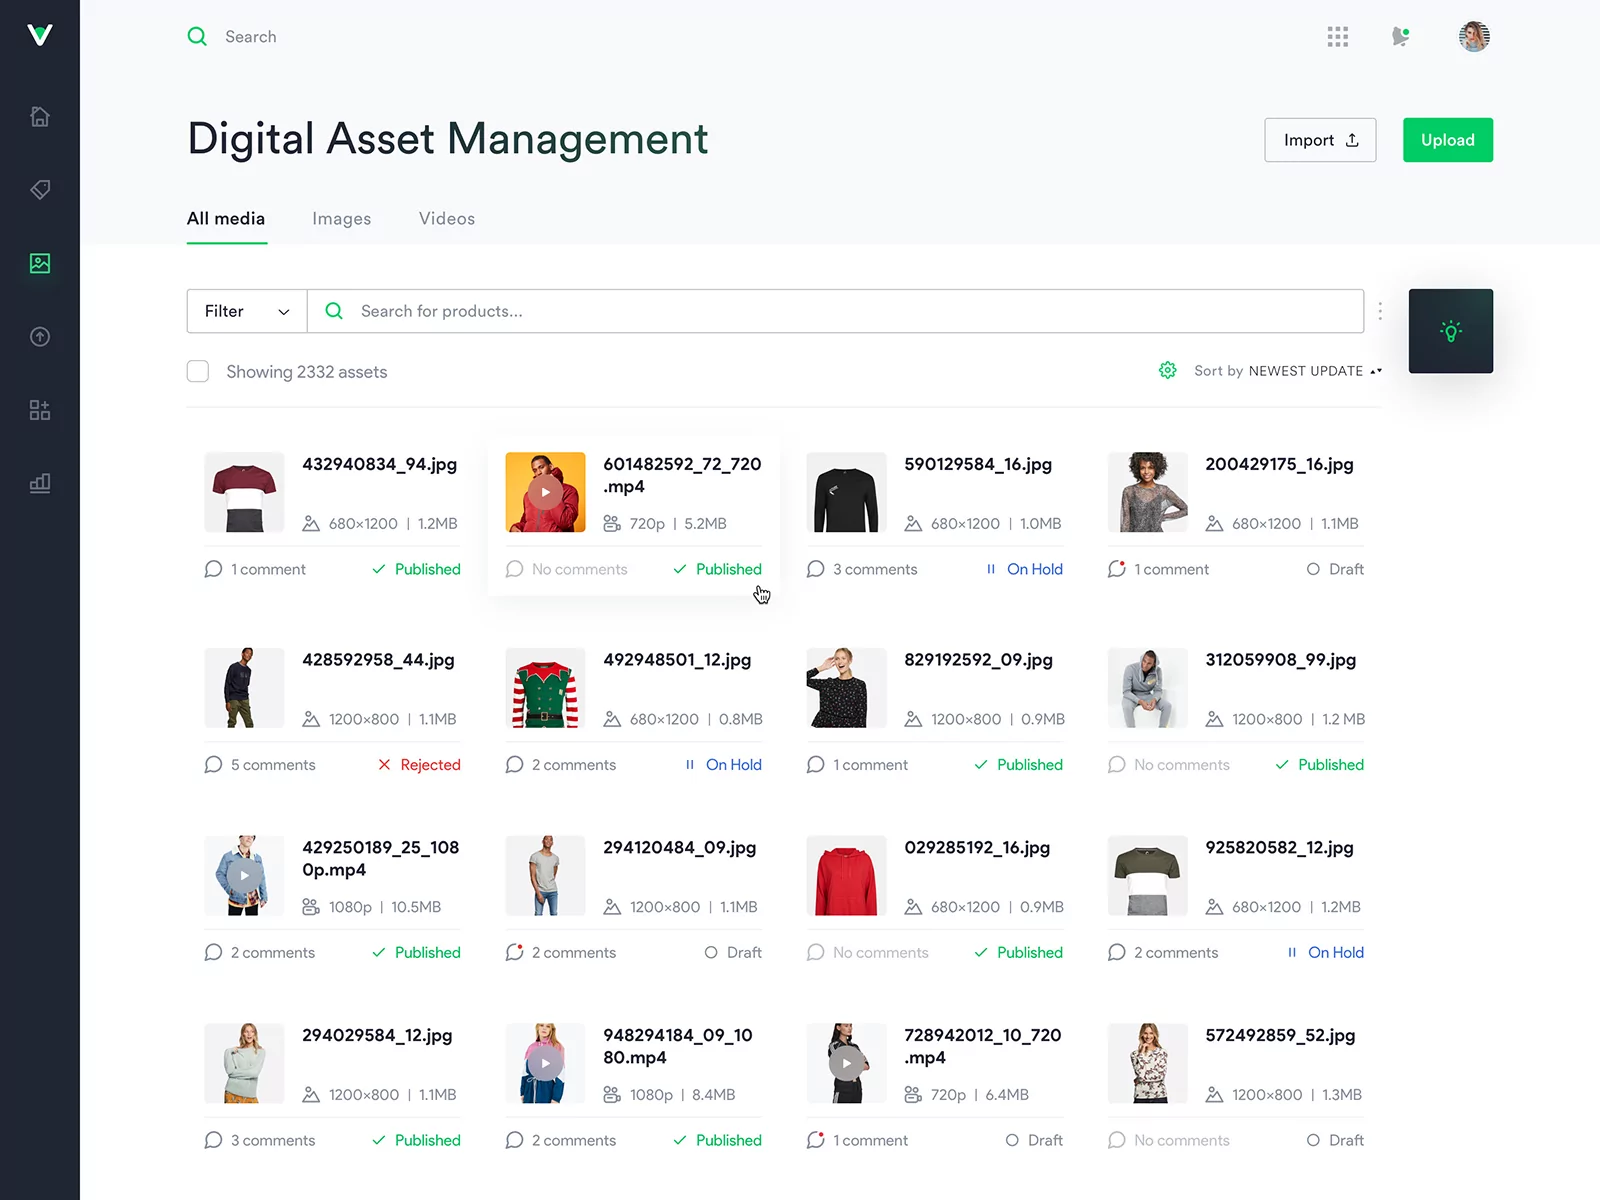This screenshot has width=1600, height=1200.
Task: Click the file name 728942012_10_720.mp4
Action: click(x=983, y=1046)
